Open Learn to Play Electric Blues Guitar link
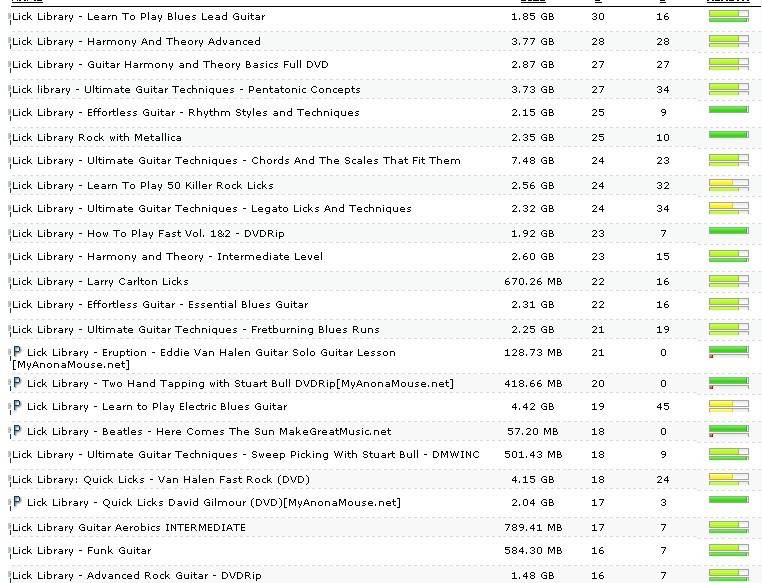The image size is (762, 583). tap(157, 406)
